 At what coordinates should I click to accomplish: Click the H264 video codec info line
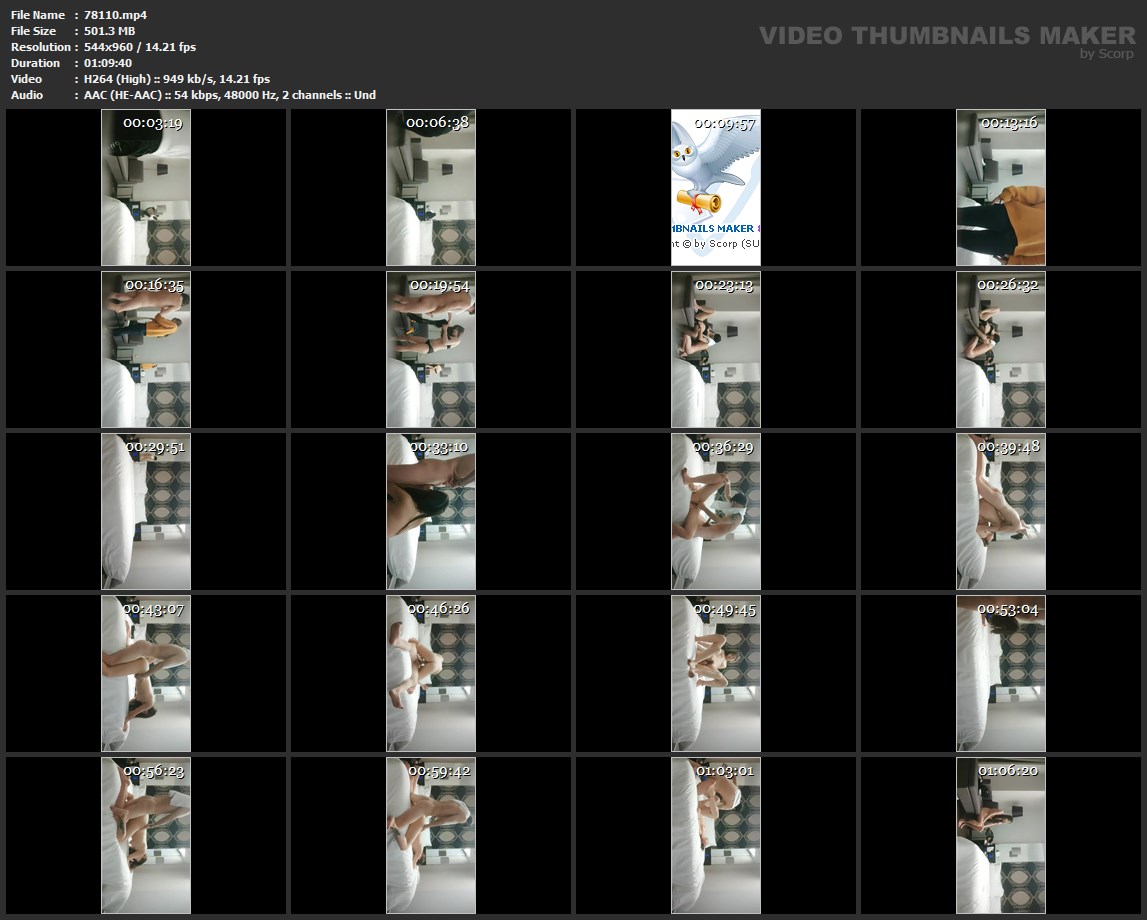pos(177,79)
